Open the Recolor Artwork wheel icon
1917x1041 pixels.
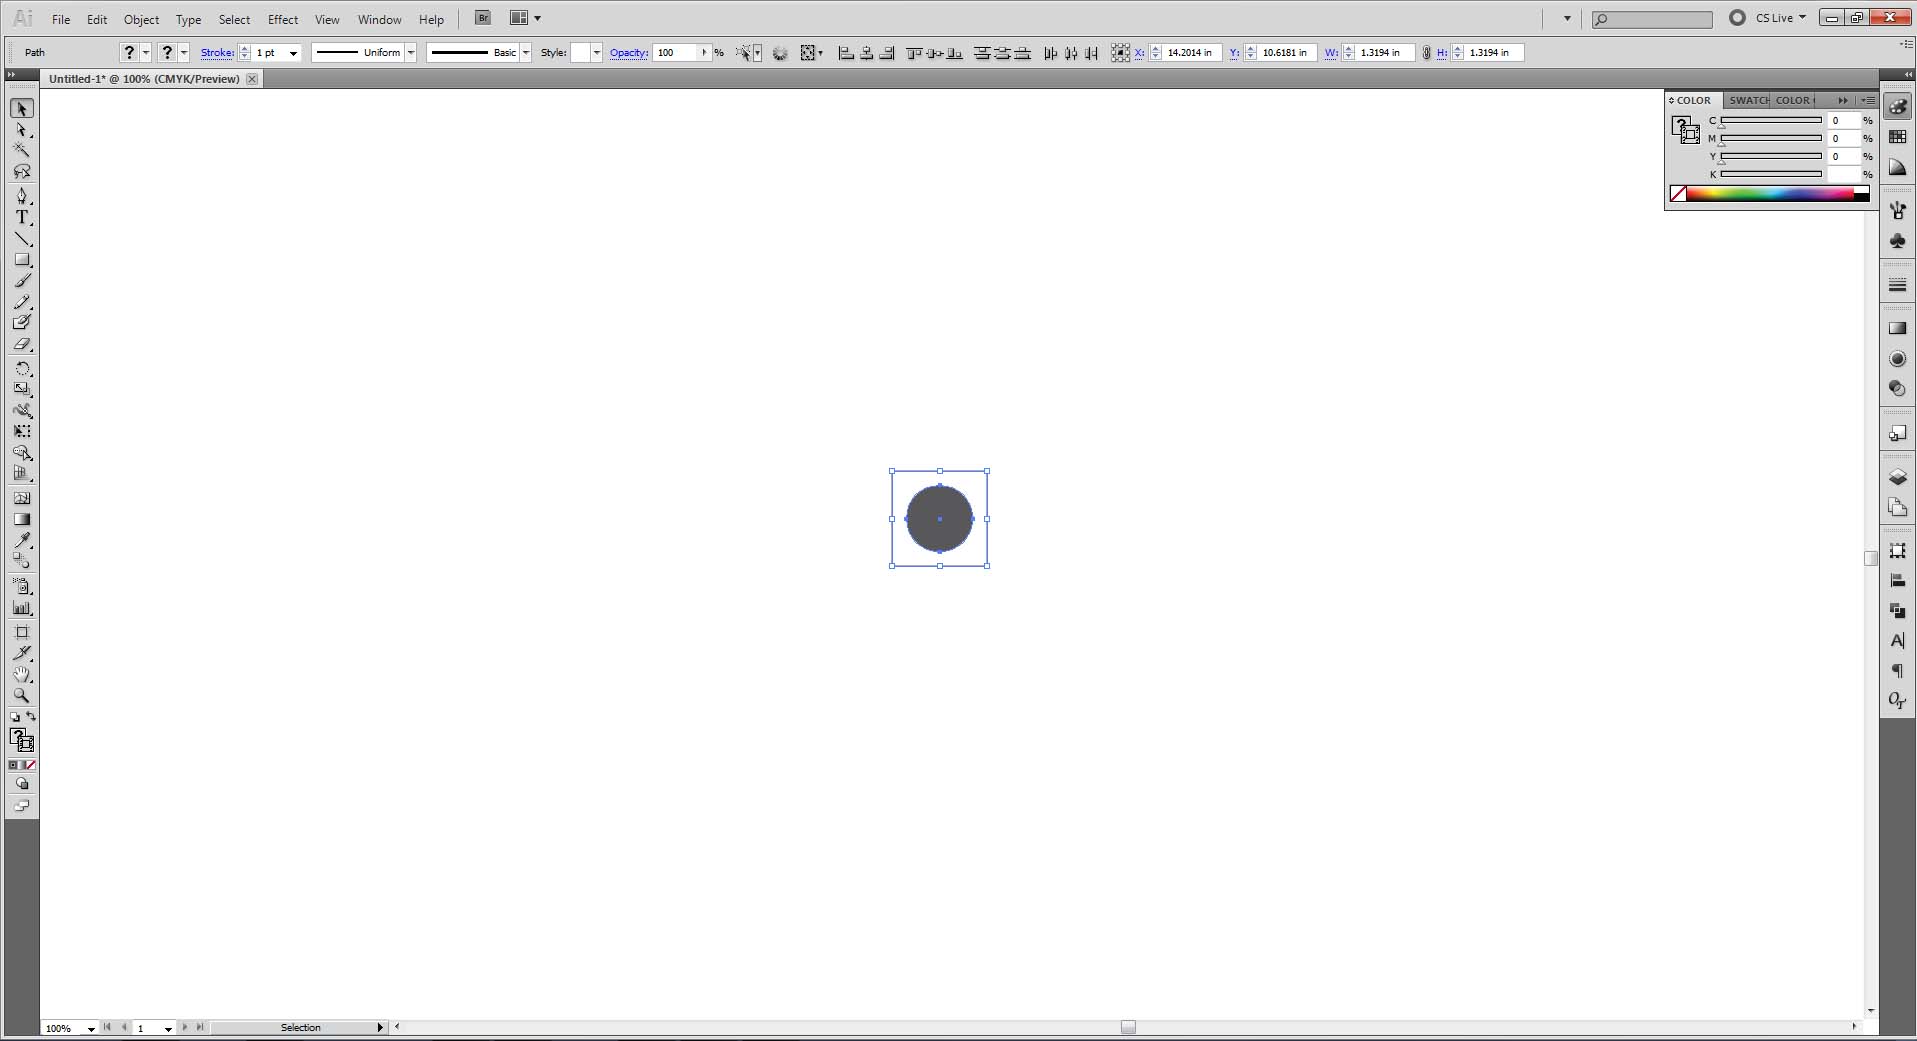(x=780, y=53)
